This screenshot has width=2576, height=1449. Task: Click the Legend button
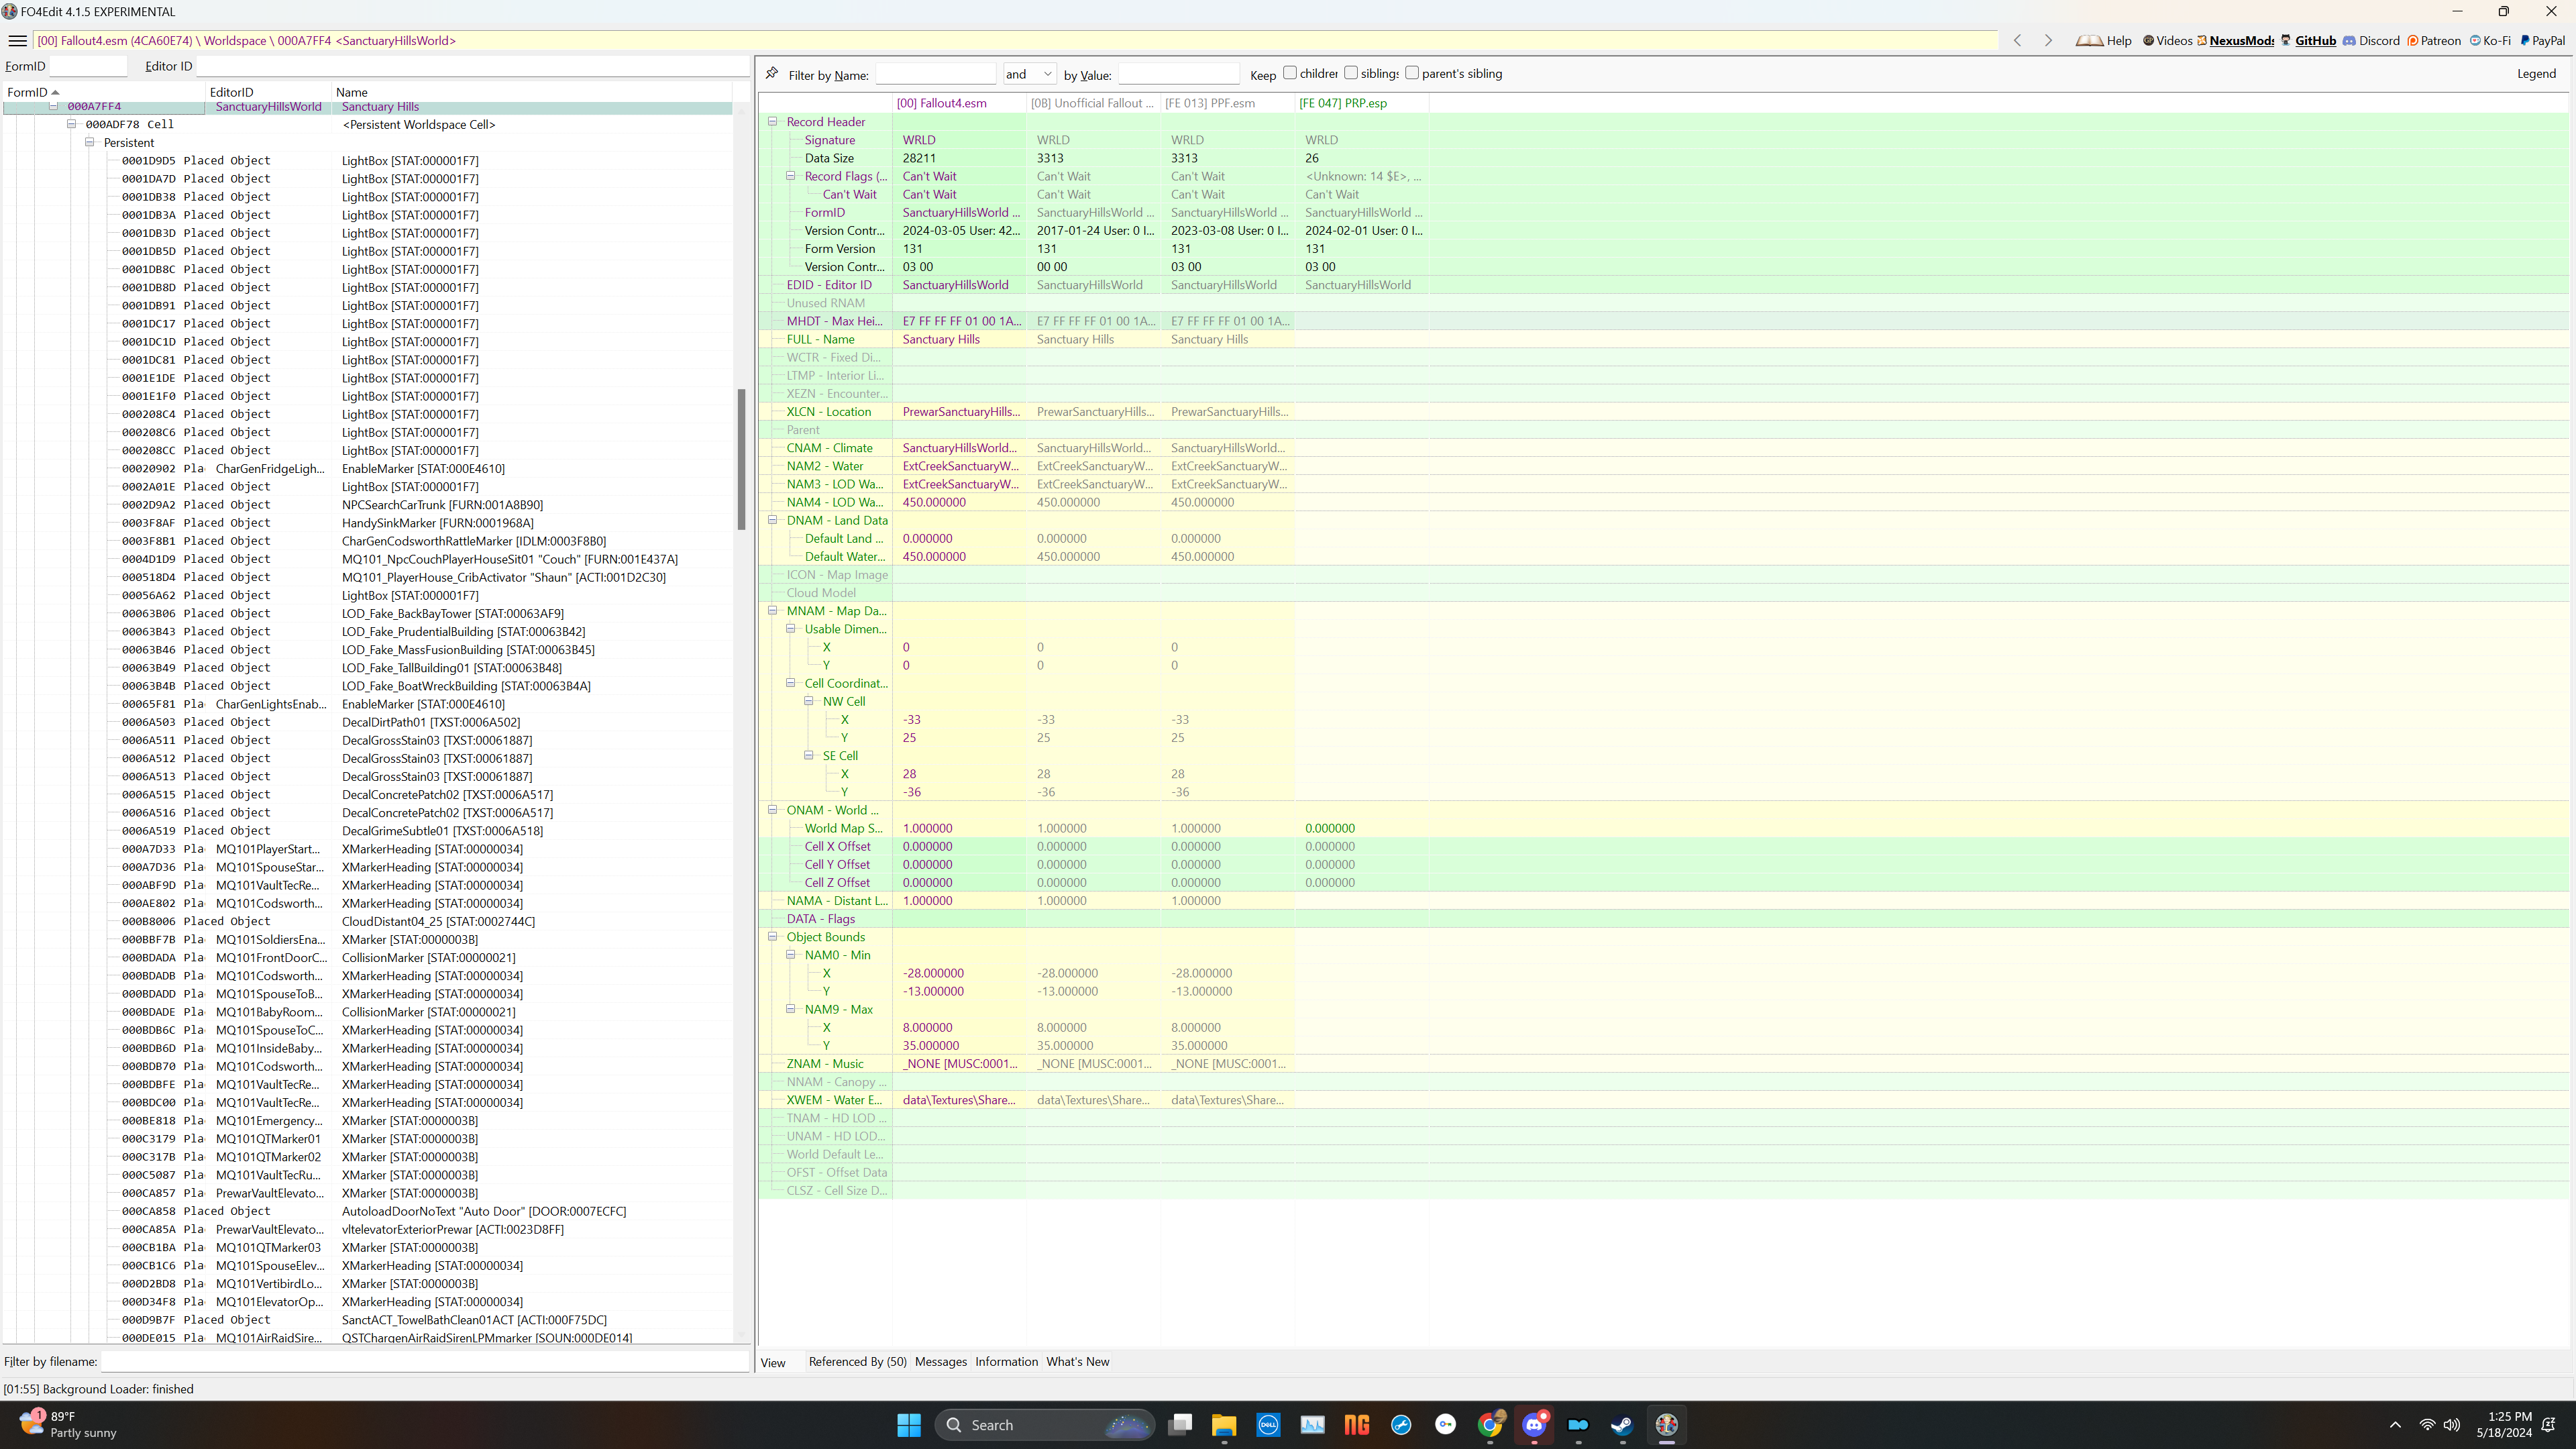click(x=2536, y=74)
